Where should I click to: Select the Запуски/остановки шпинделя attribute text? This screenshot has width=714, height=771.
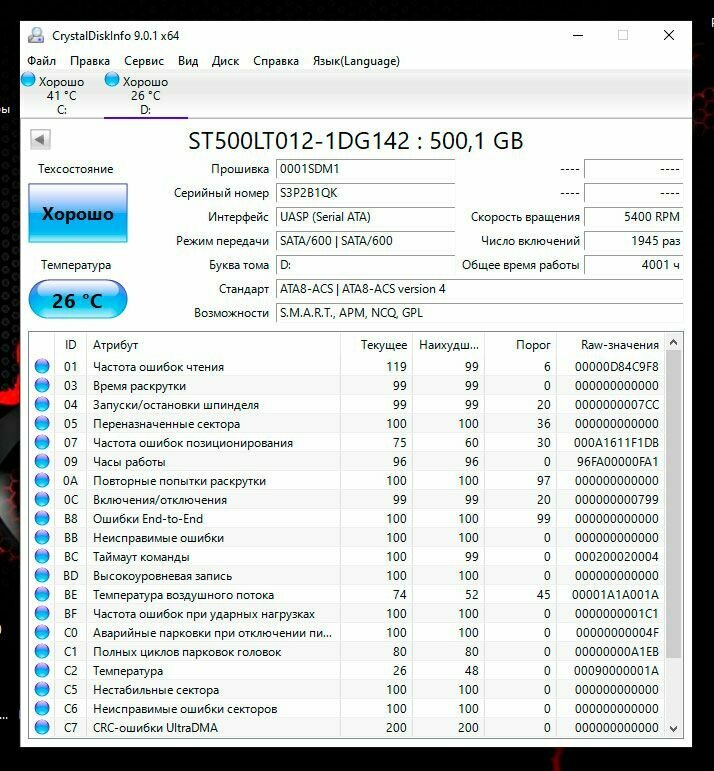176,405
